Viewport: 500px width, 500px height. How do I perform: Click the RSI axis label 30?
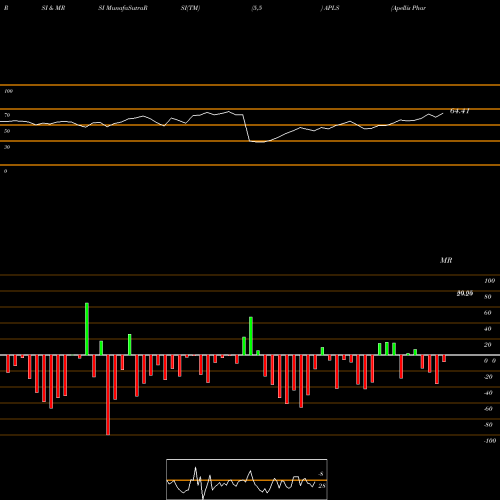tap(7, 147)
